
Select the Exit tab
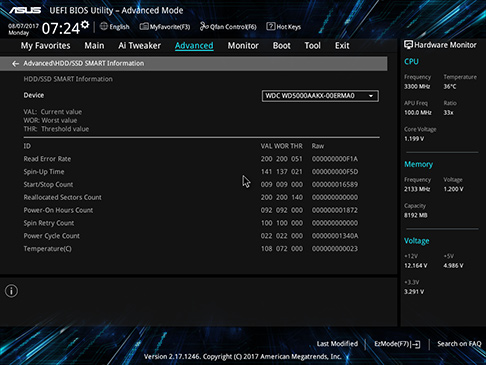point(342,46)
